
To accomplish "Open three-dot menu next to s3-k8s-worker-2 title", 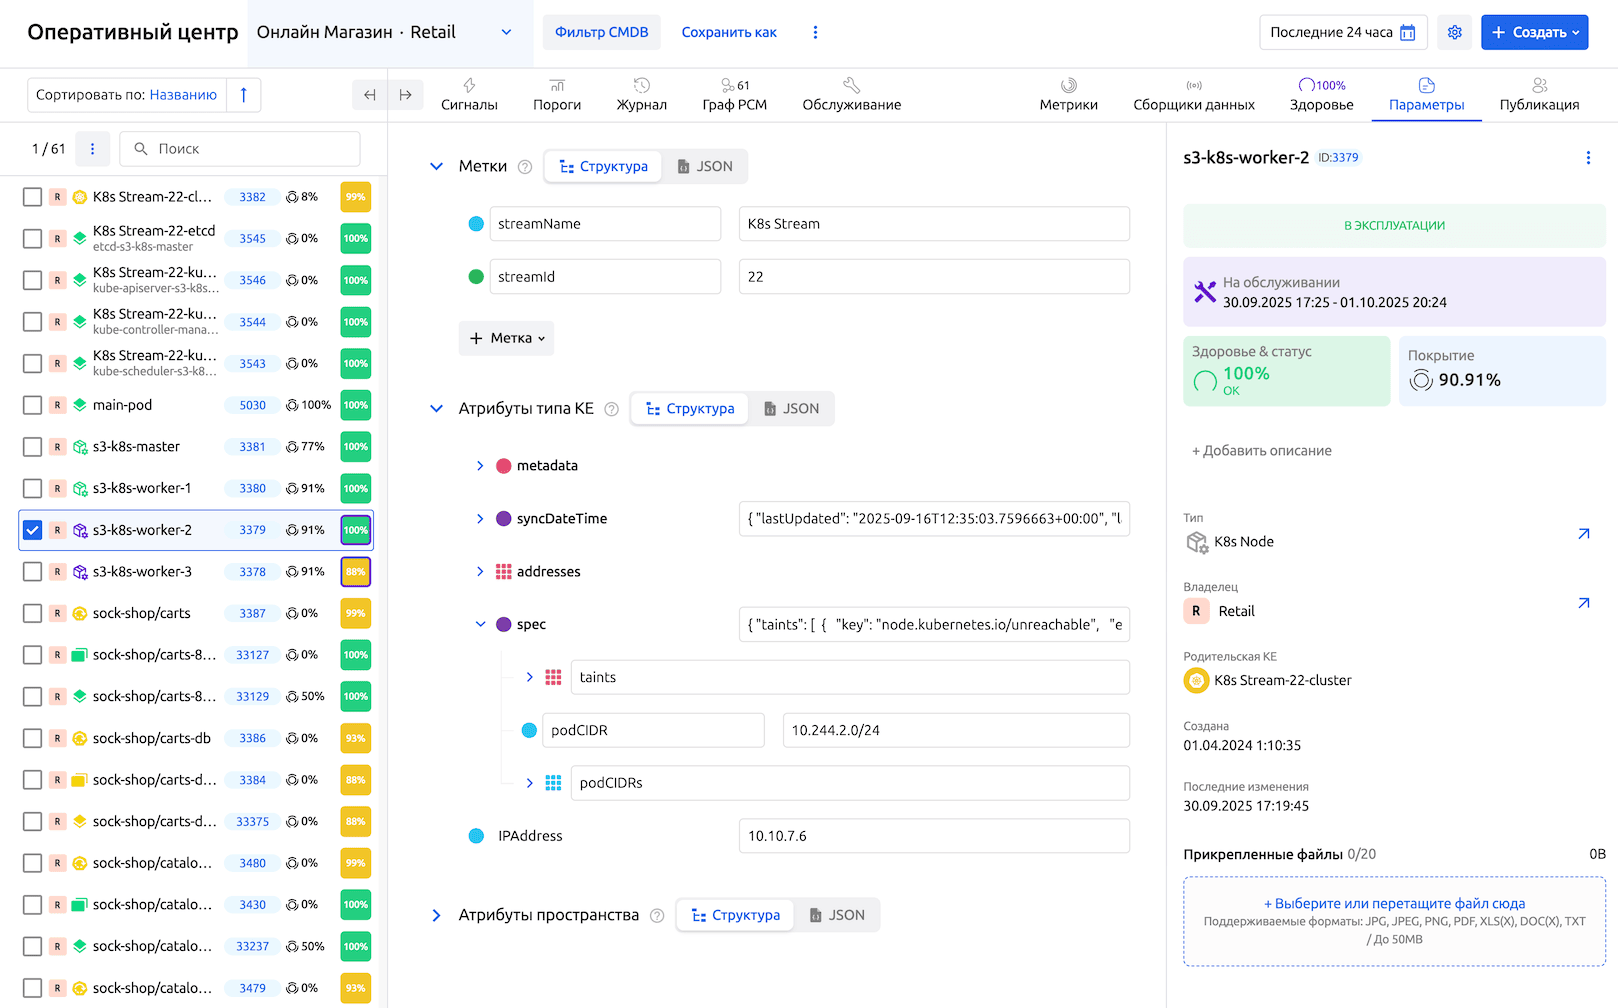I will click(x=1588, y=158).
